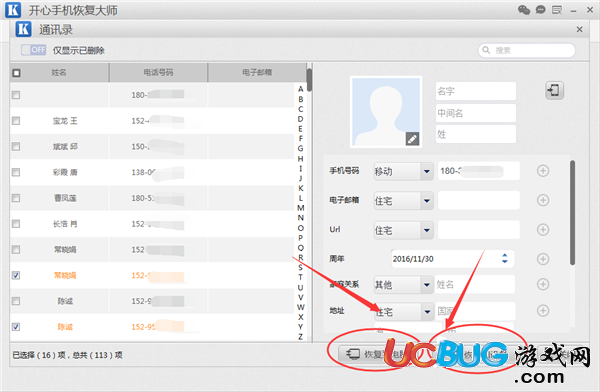Select the orange 常晓娟 contact name

click(x=65, y=275)
